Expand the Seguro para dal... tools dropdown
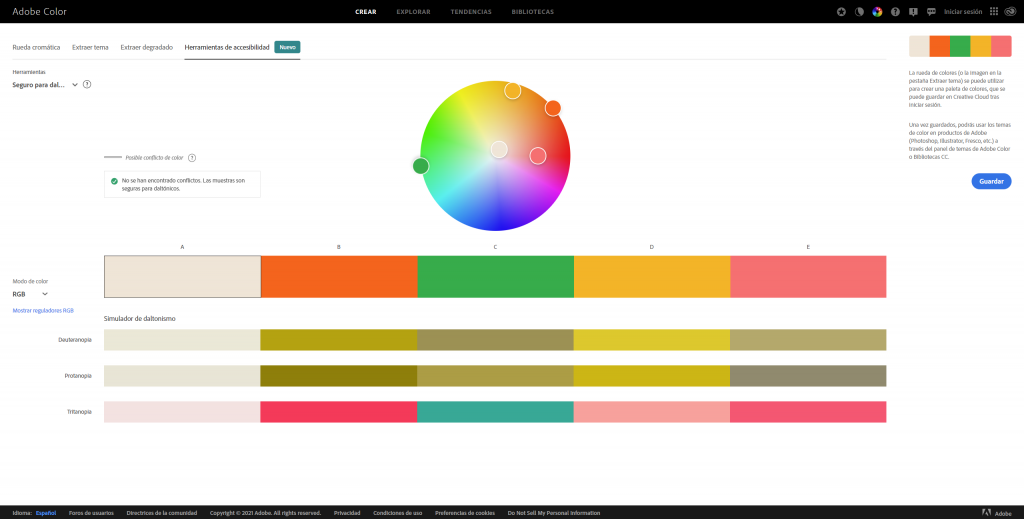 (x=45, y=85)
